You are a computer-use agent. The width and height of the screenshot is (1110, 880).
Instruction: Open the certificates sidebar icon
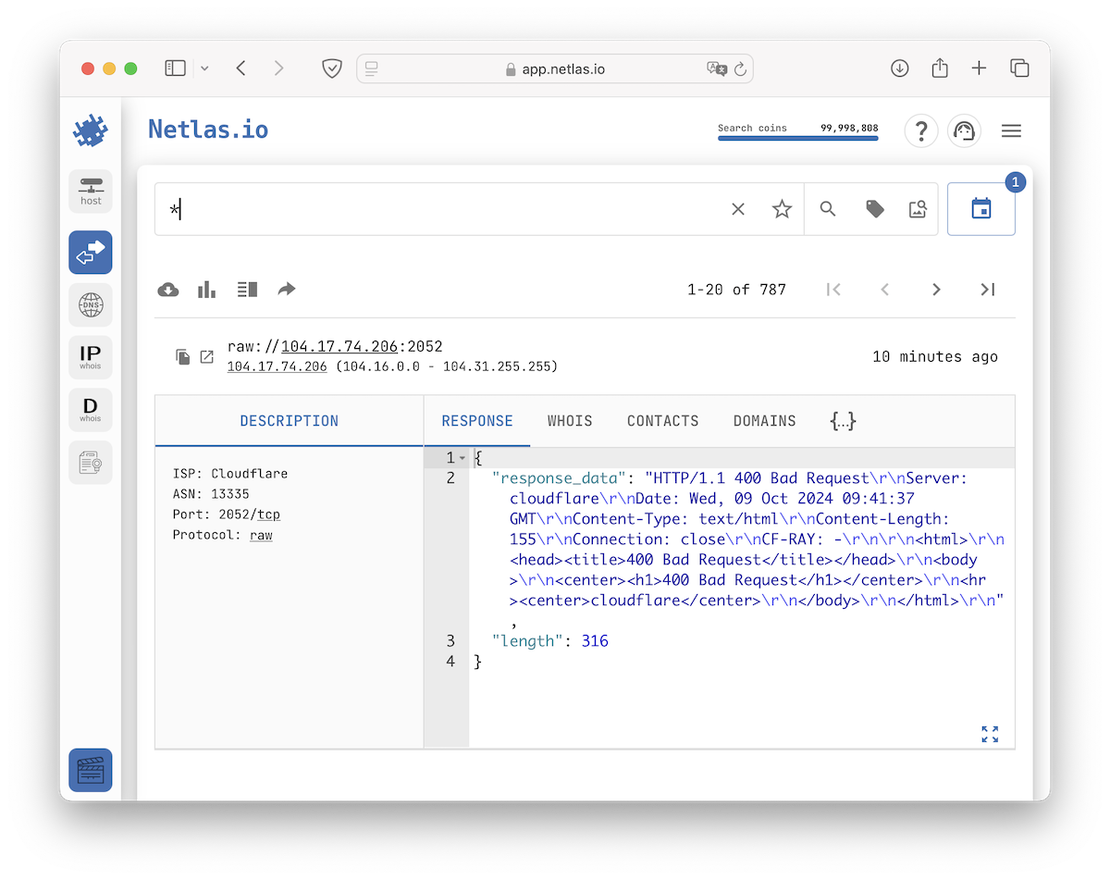point(90,463)
